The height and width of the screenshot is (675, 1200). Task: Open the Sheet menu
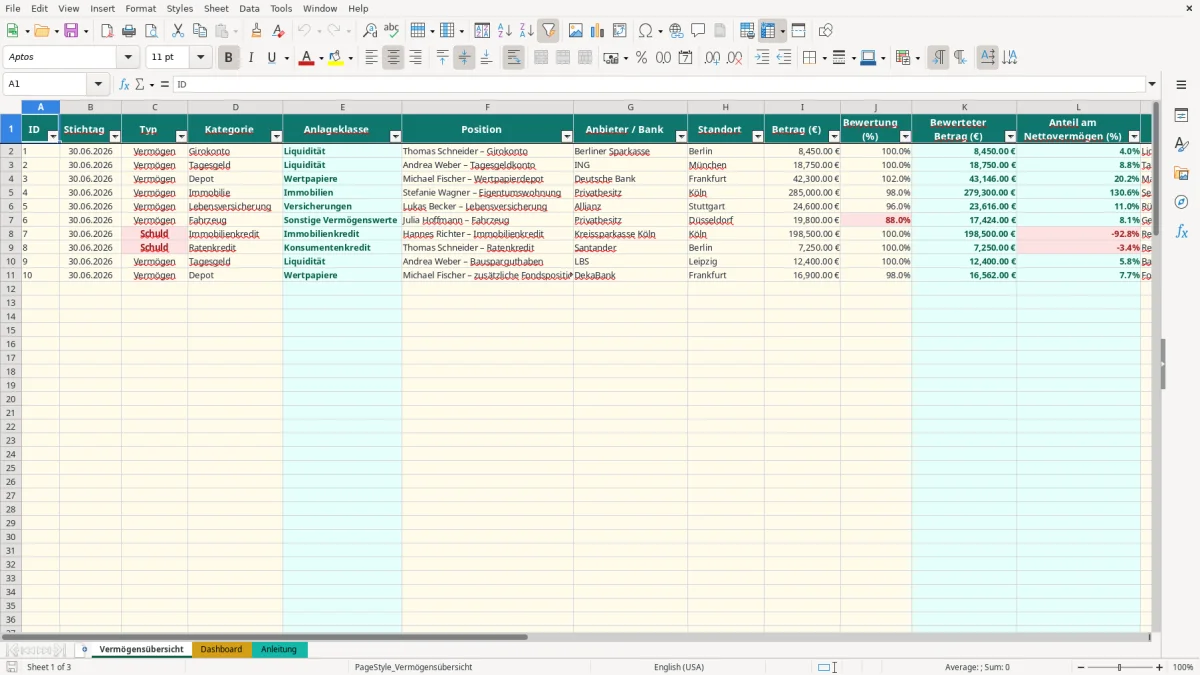pos(216,8)
